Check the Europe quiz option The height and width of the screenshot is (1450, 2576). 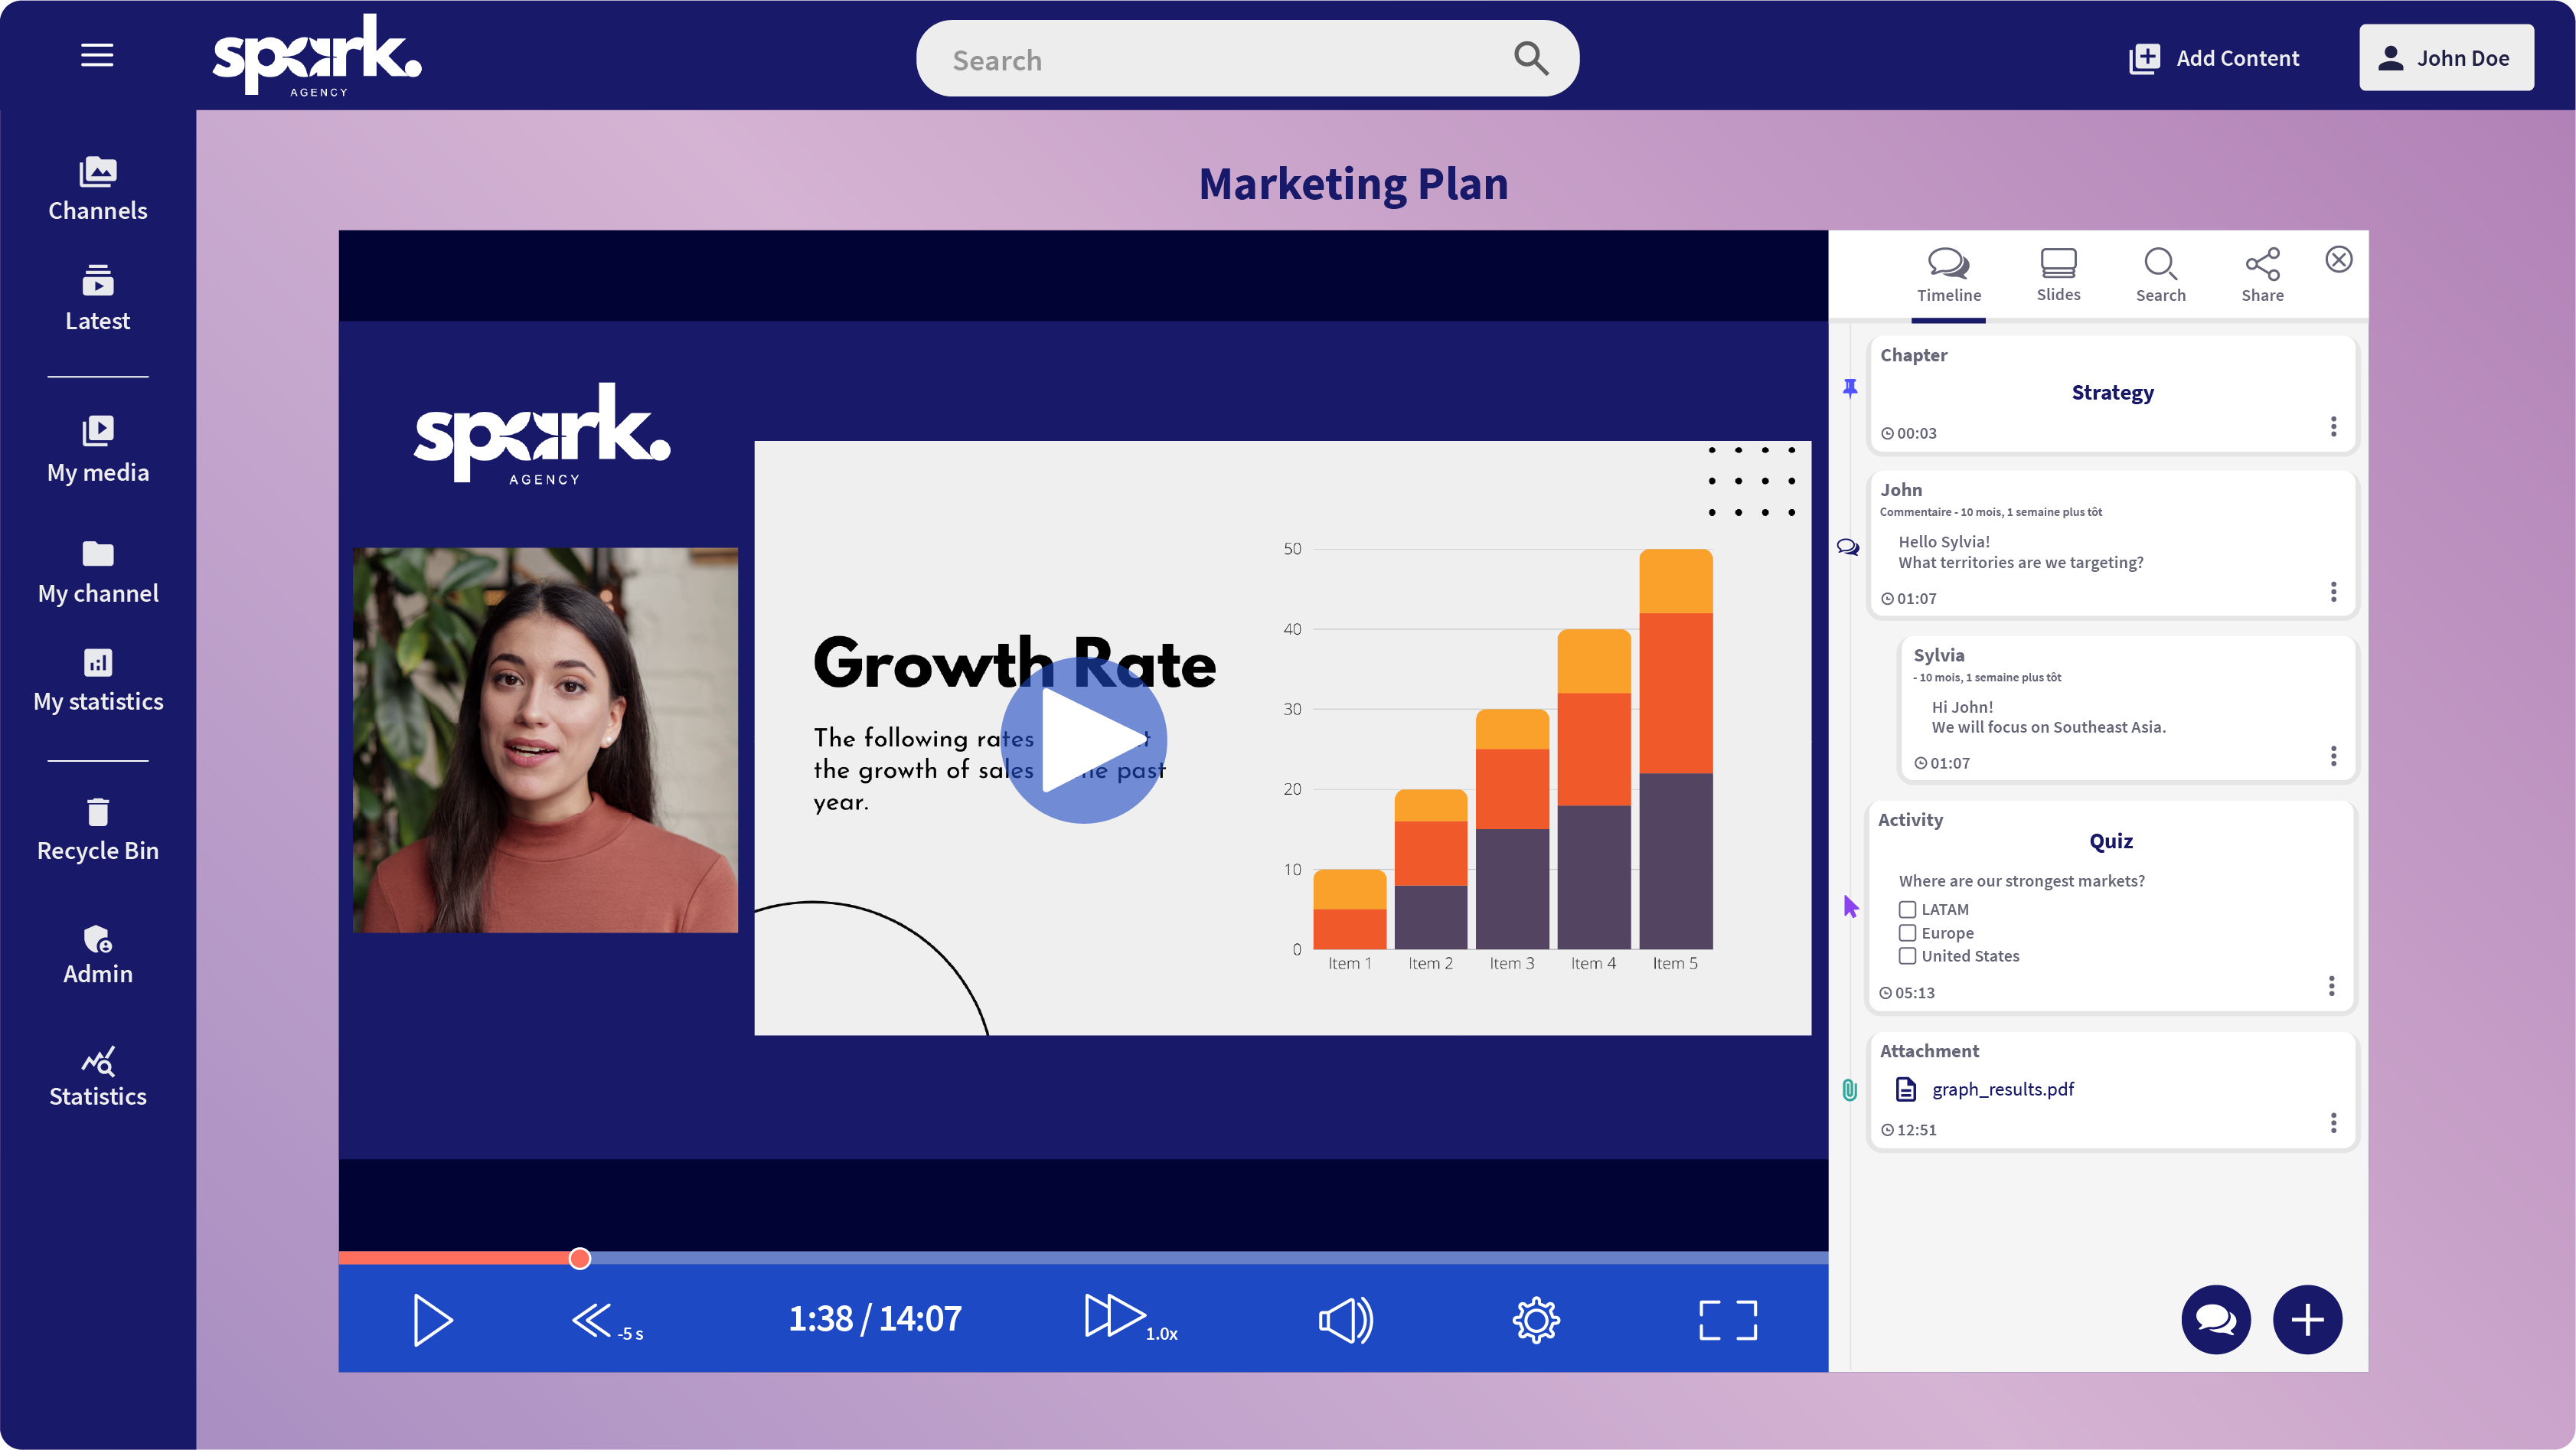pos(1907,932)
